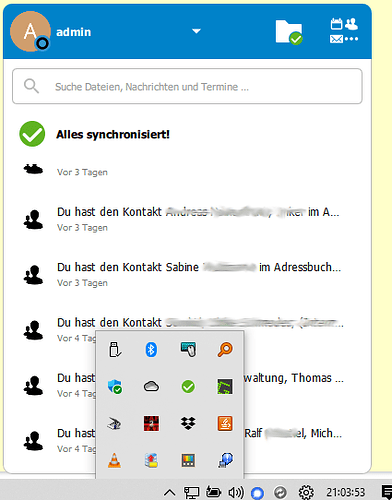The image size is (392, 500).
Task: Select the 'Alles synchronisiert!' status text
Action: [x=113, y=134]
